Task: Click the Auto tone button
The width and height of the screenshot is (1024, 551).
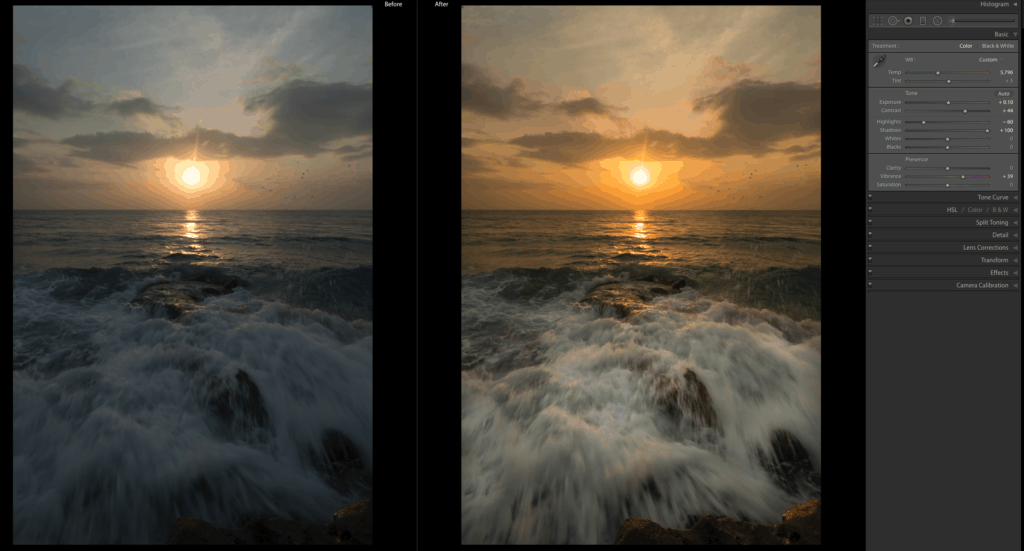Action: [1003, 93]
